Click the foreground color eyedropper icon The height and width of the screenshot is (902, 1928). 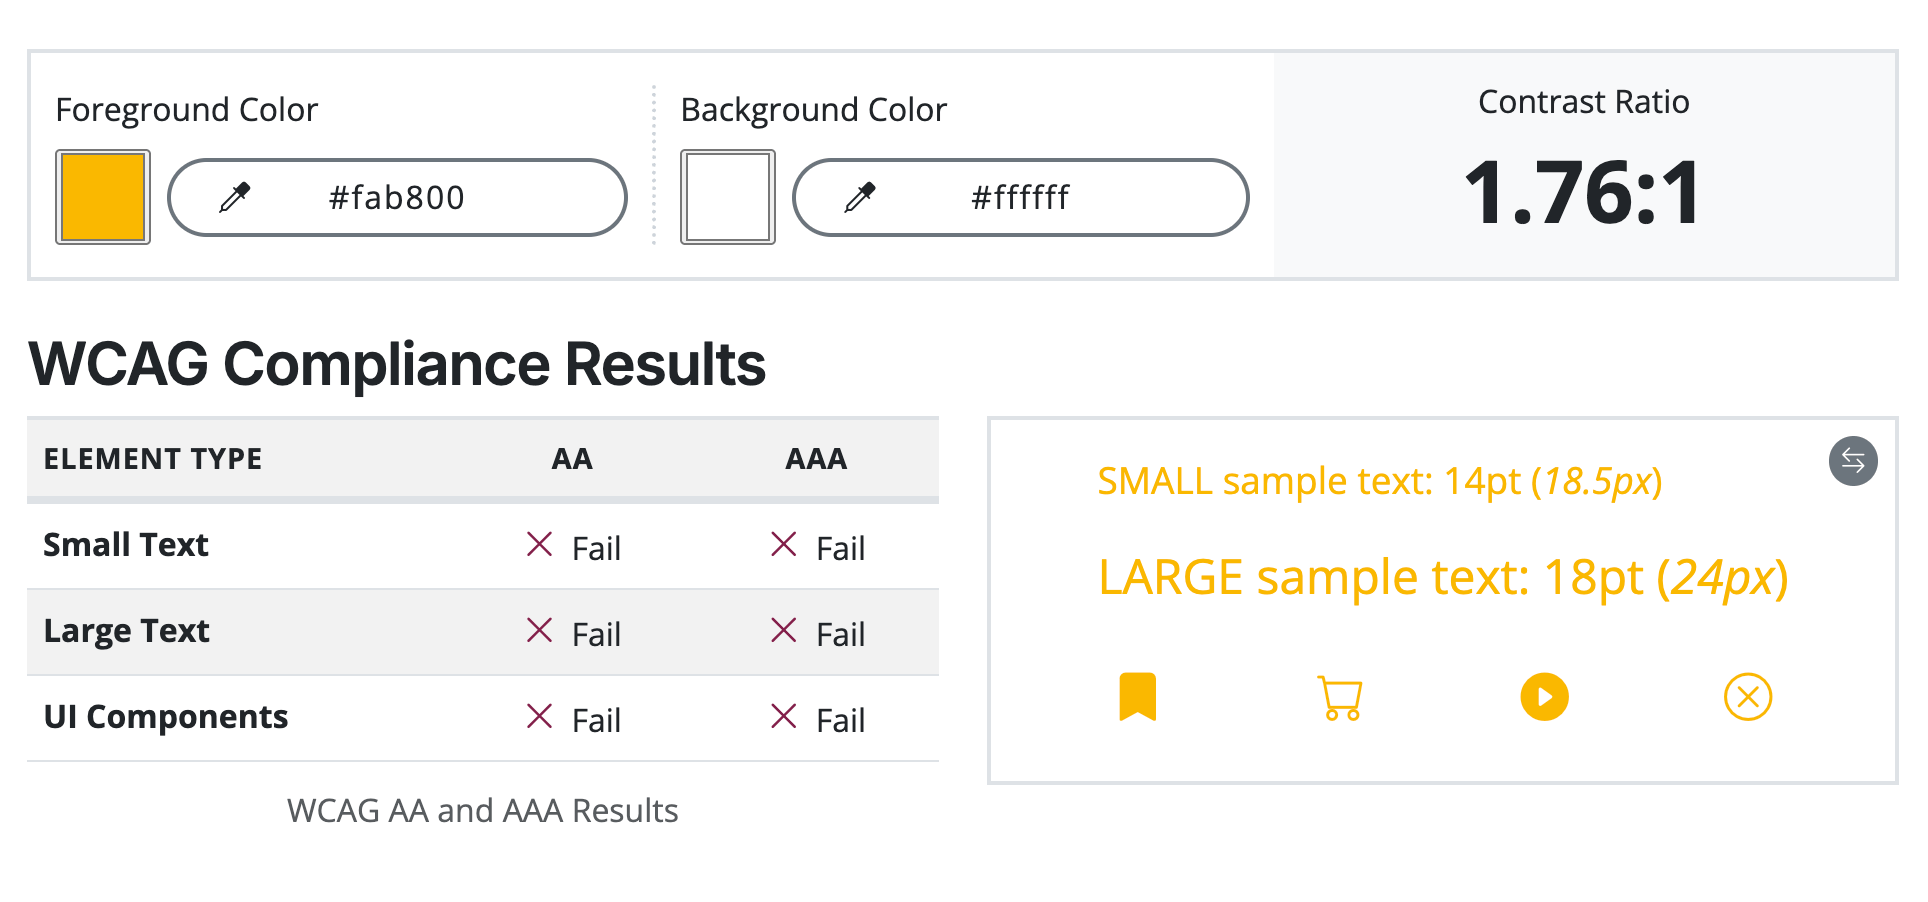(235, 197)
